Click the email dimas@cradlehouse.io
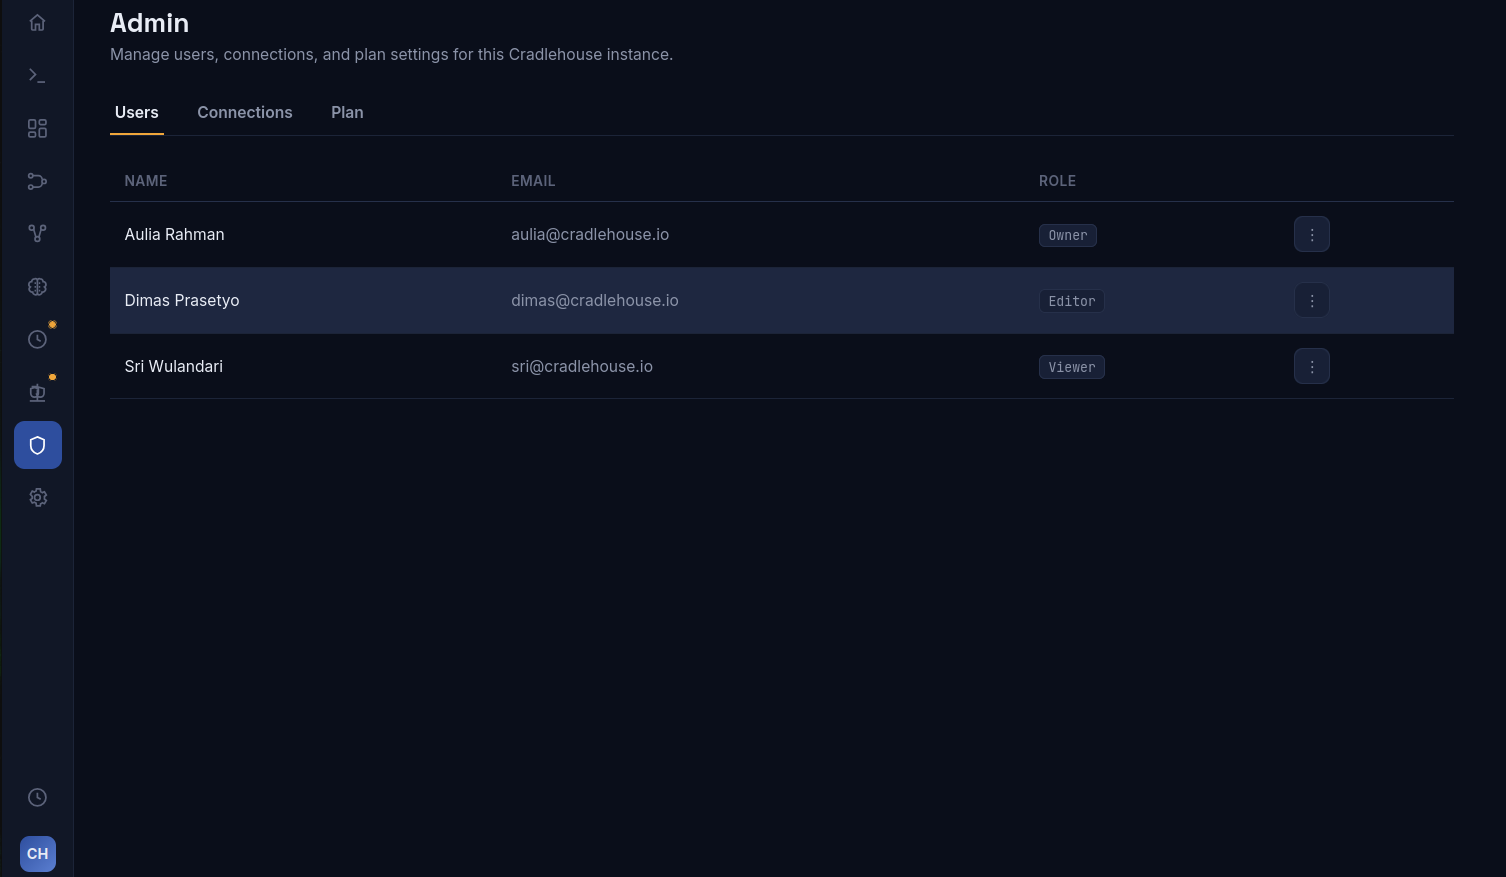Screen dimensions: 1506x877 pos(595,300)
